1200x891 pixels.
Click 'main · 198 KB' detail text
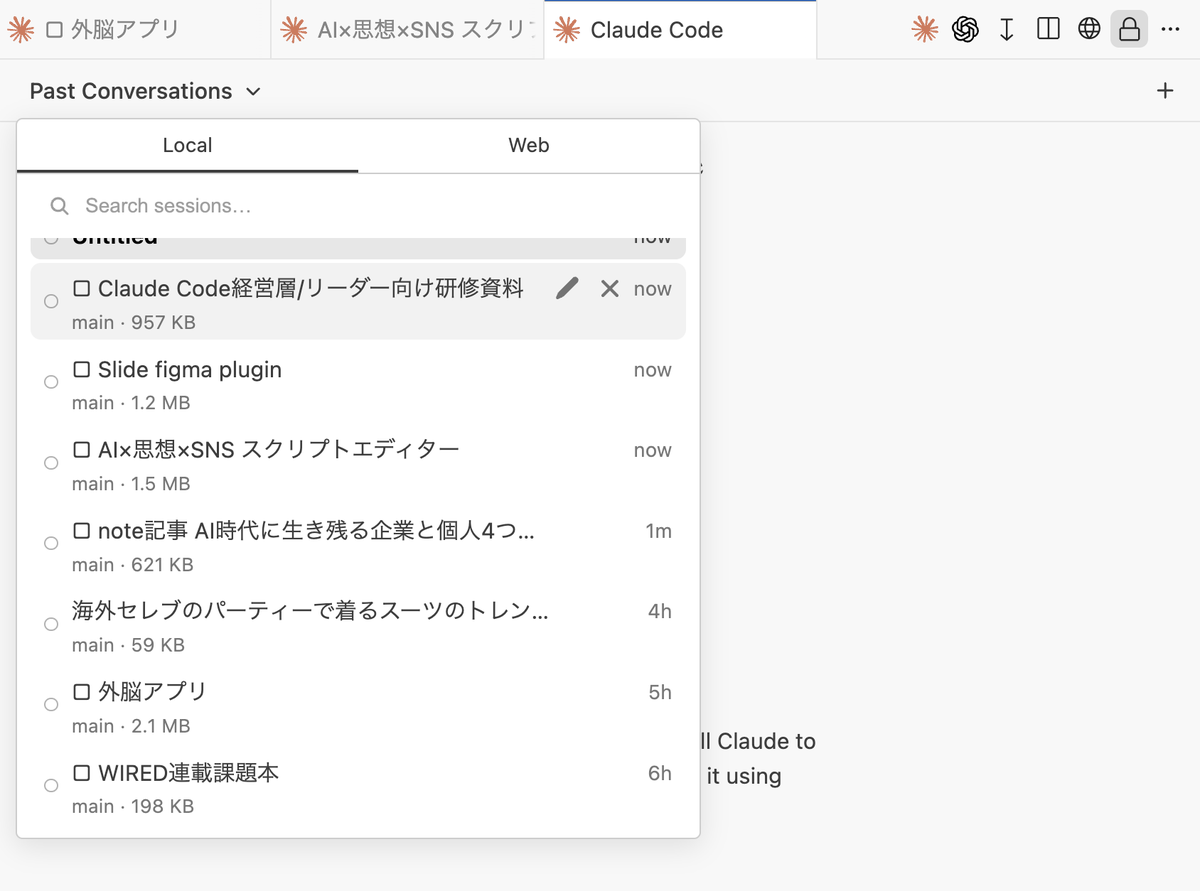tap(133, 806)
